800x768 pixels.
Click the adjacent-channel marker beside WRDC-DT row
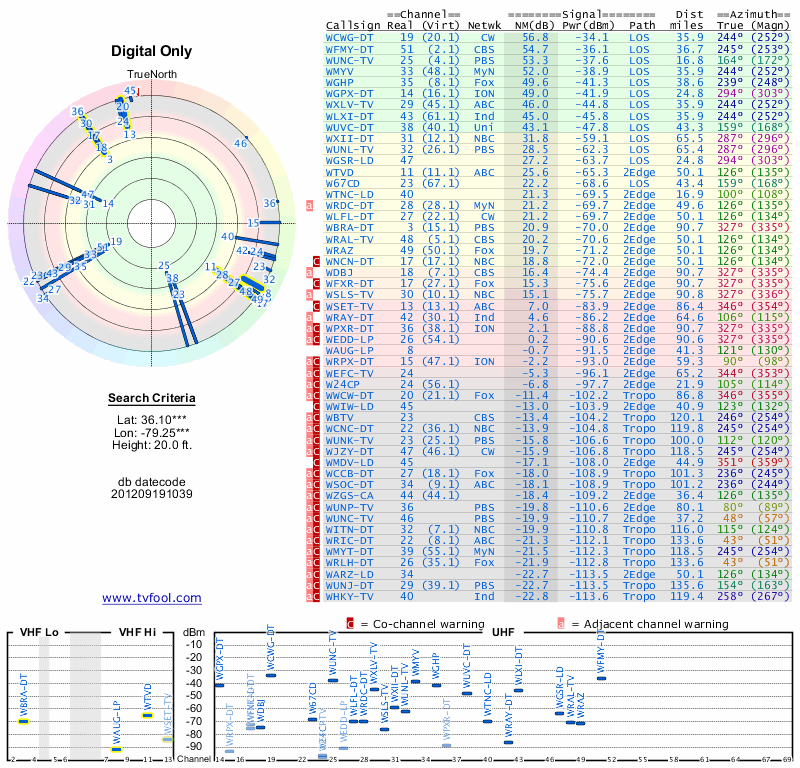(309, 206)
